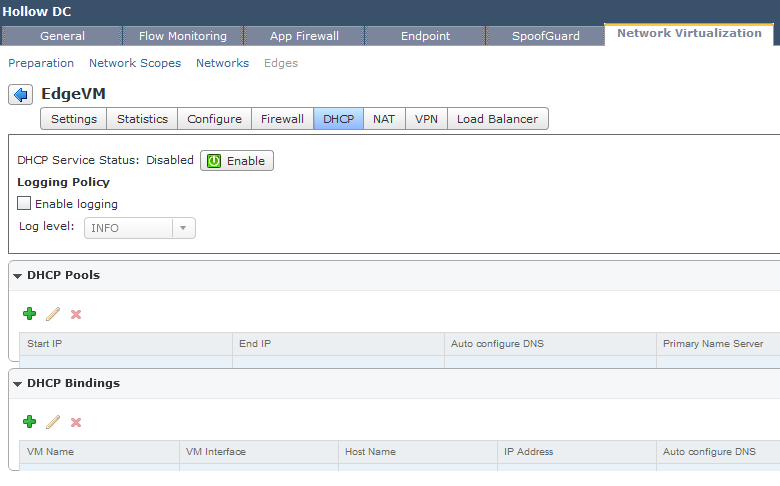Add a new DHCP pool with green plus

pos(29,314)
